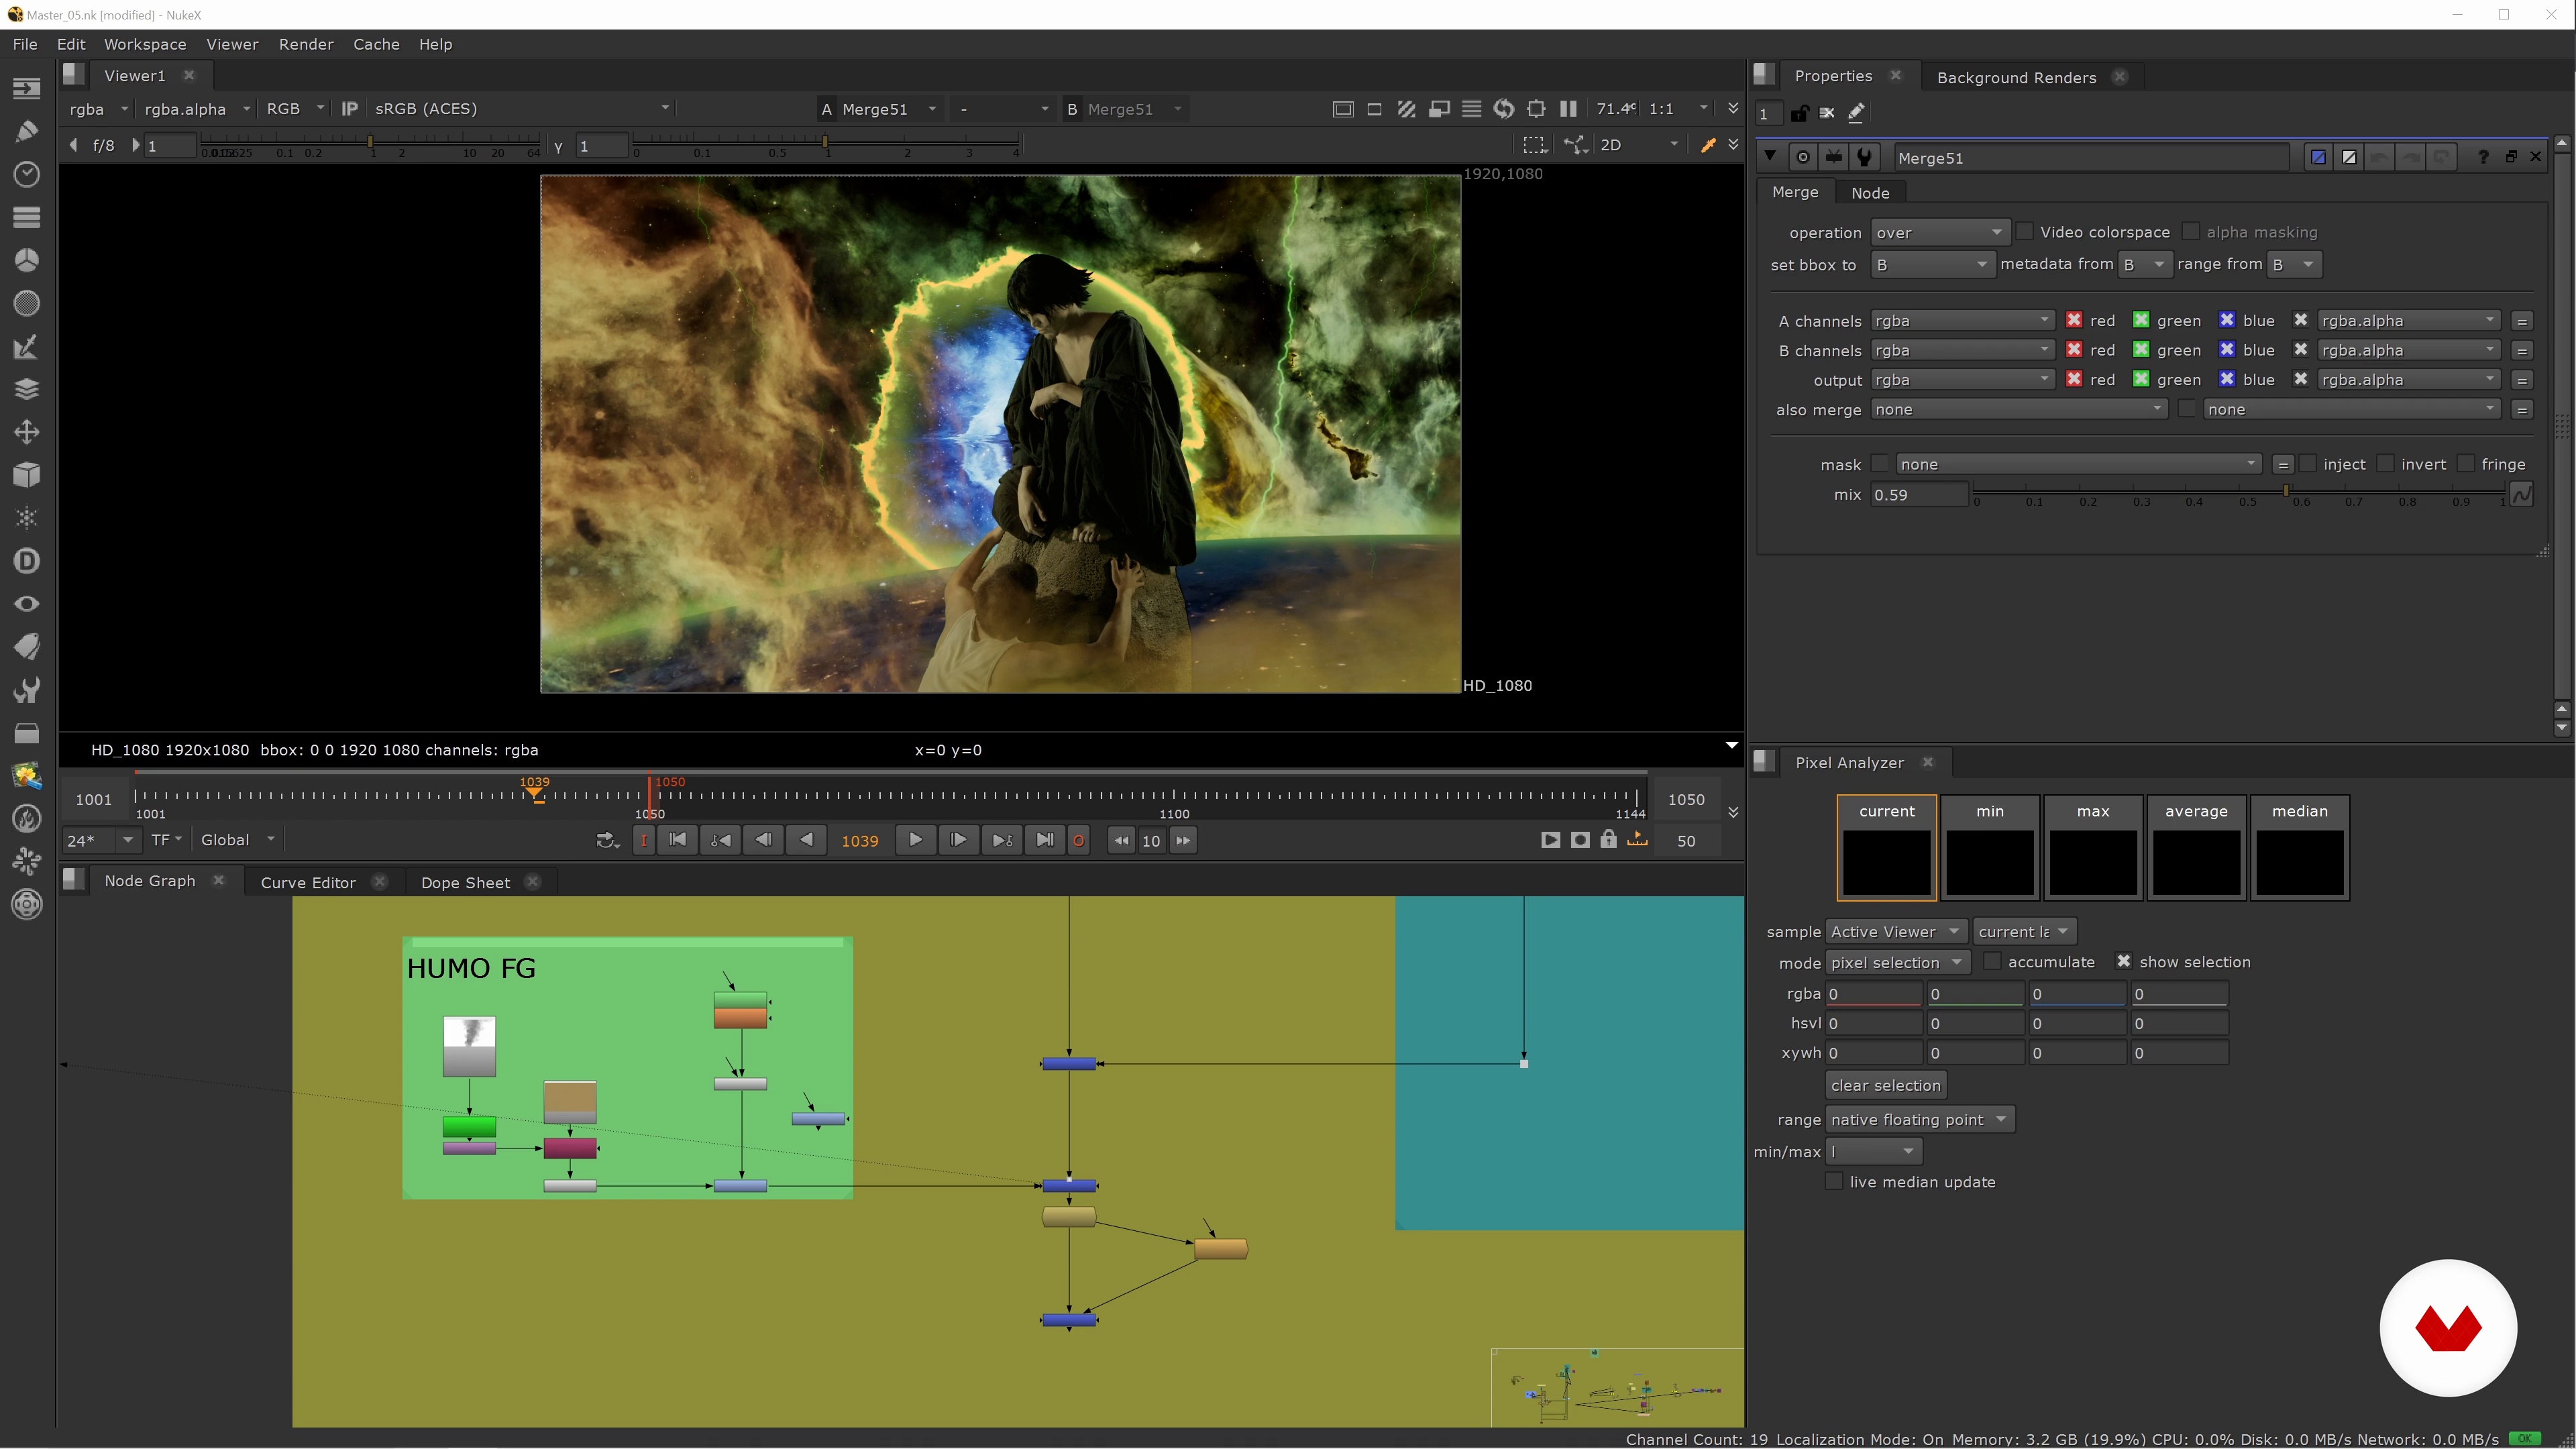The image size is (2576, 1449).
Task: Enable Video colorspace checkbox
Action: tap(2024, 232)
